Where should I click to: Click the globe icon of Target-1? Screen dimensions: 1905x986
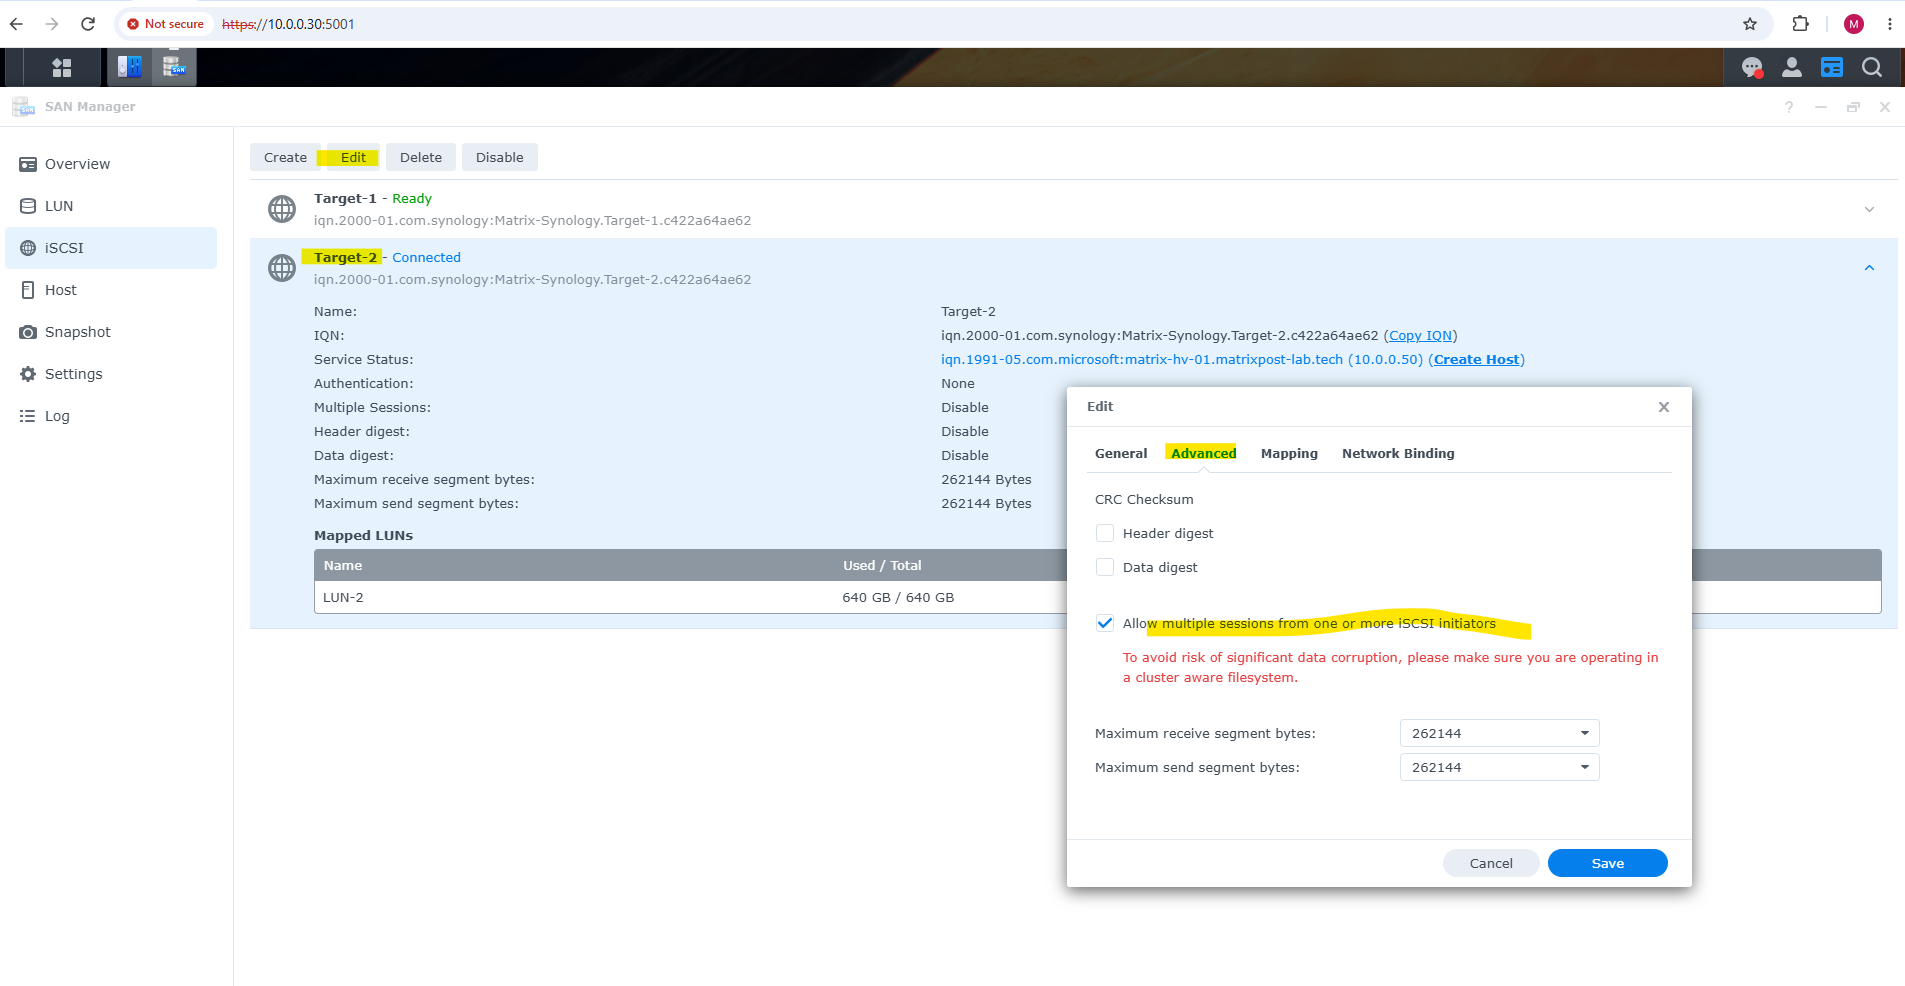pyautogui.click(x=282, y=209)
